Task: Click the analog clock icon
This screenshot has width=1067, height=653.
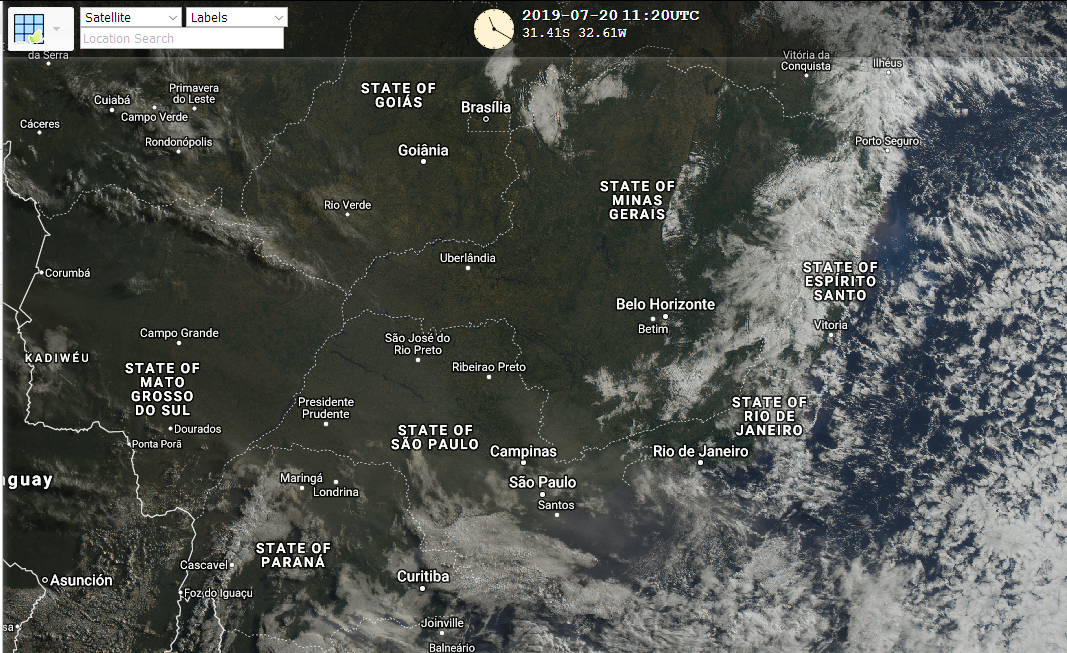Action: pyautogui.click(x=493, y=28)
